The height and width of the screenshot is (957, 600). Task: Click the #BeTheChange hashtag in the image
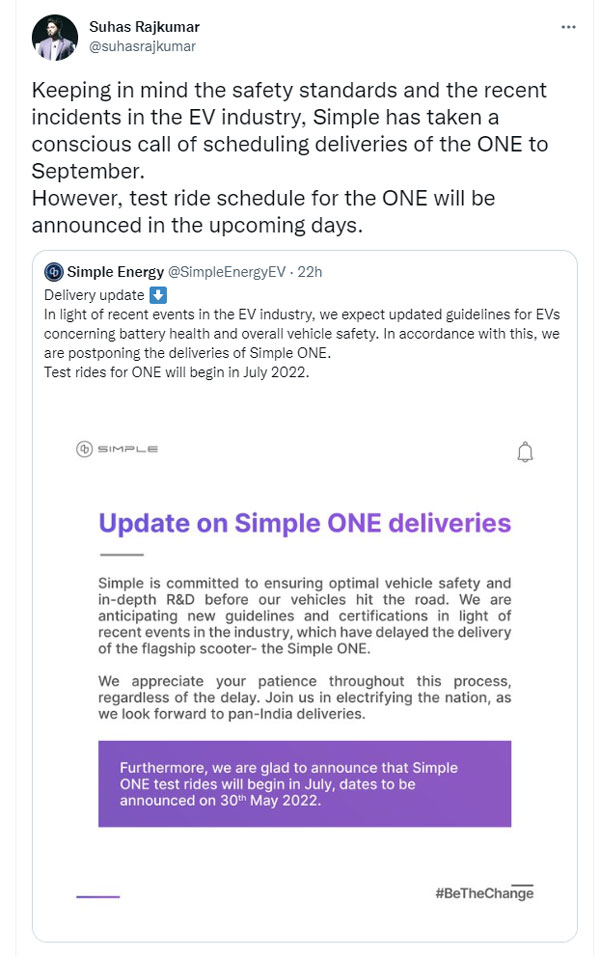point(484,893)
